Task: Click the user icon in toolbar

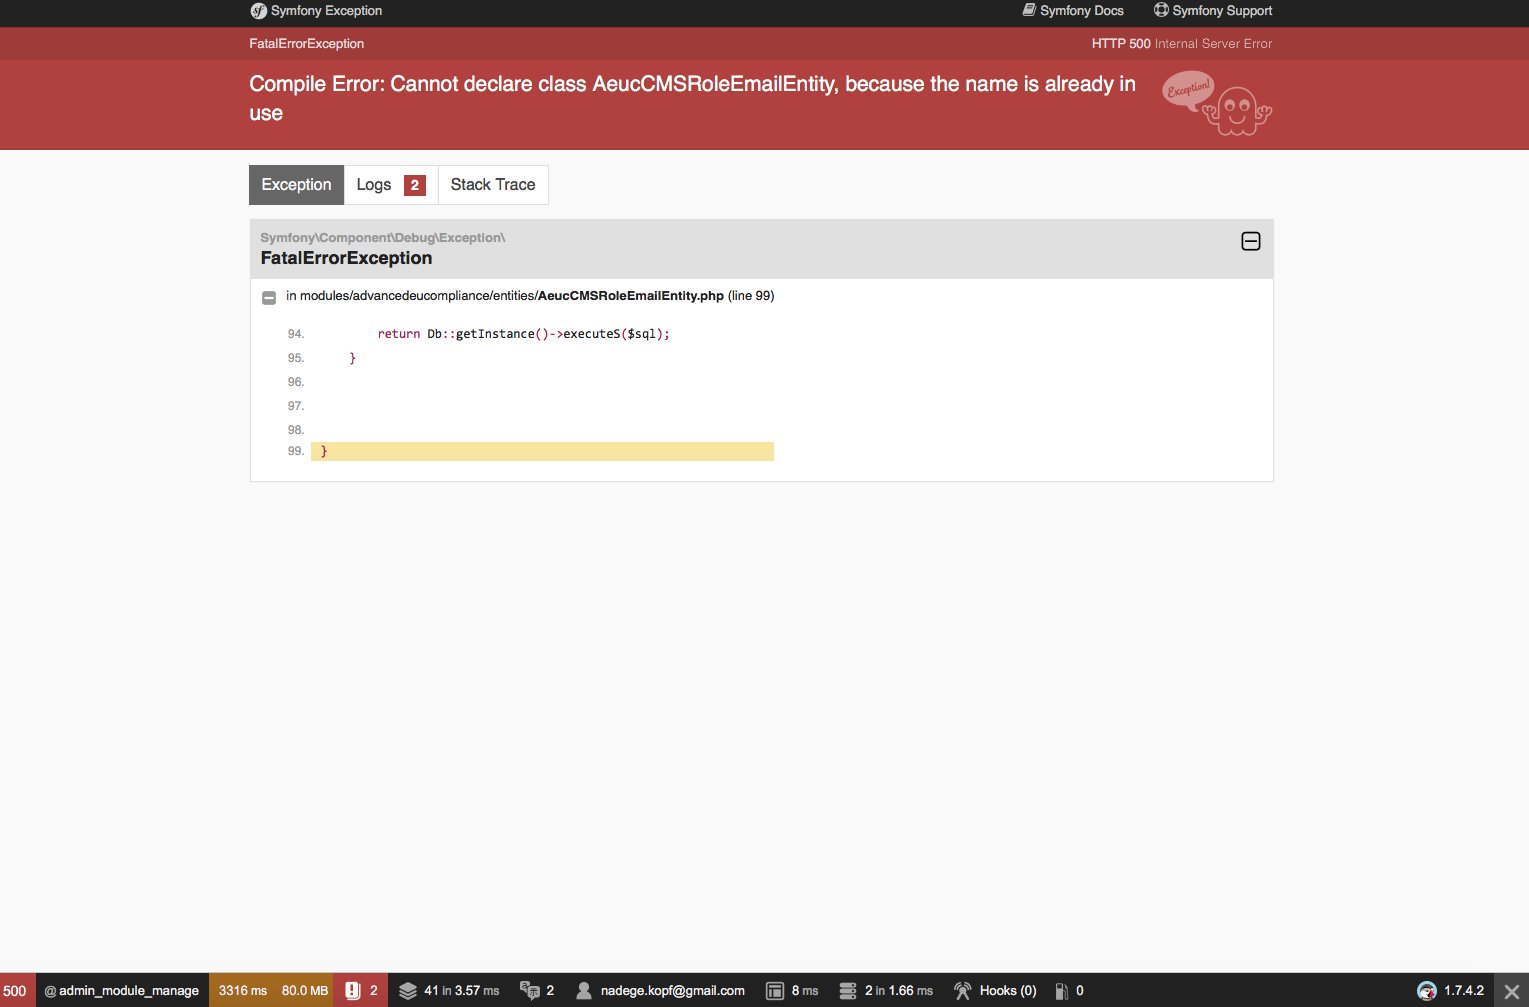Action: 584,991
